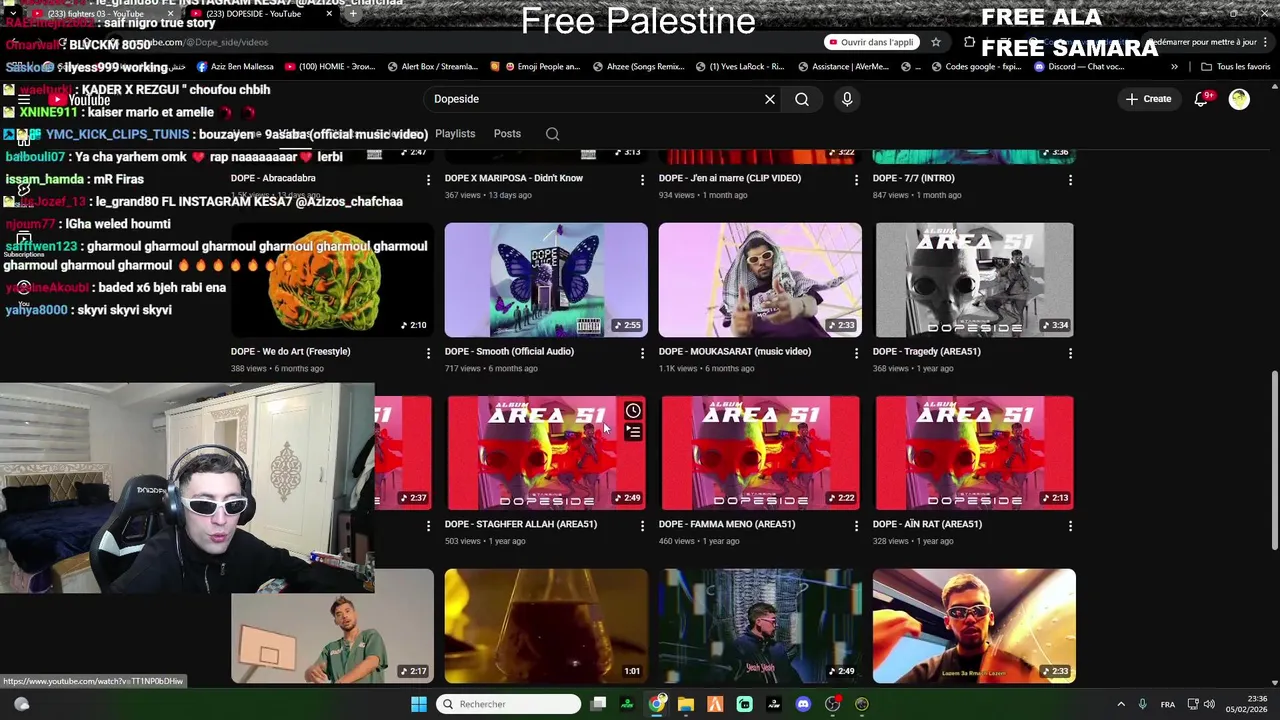Open options for We do Art (Freestyle)
The width and height of the screenshot is (1280, 720).
coord(428,353)
